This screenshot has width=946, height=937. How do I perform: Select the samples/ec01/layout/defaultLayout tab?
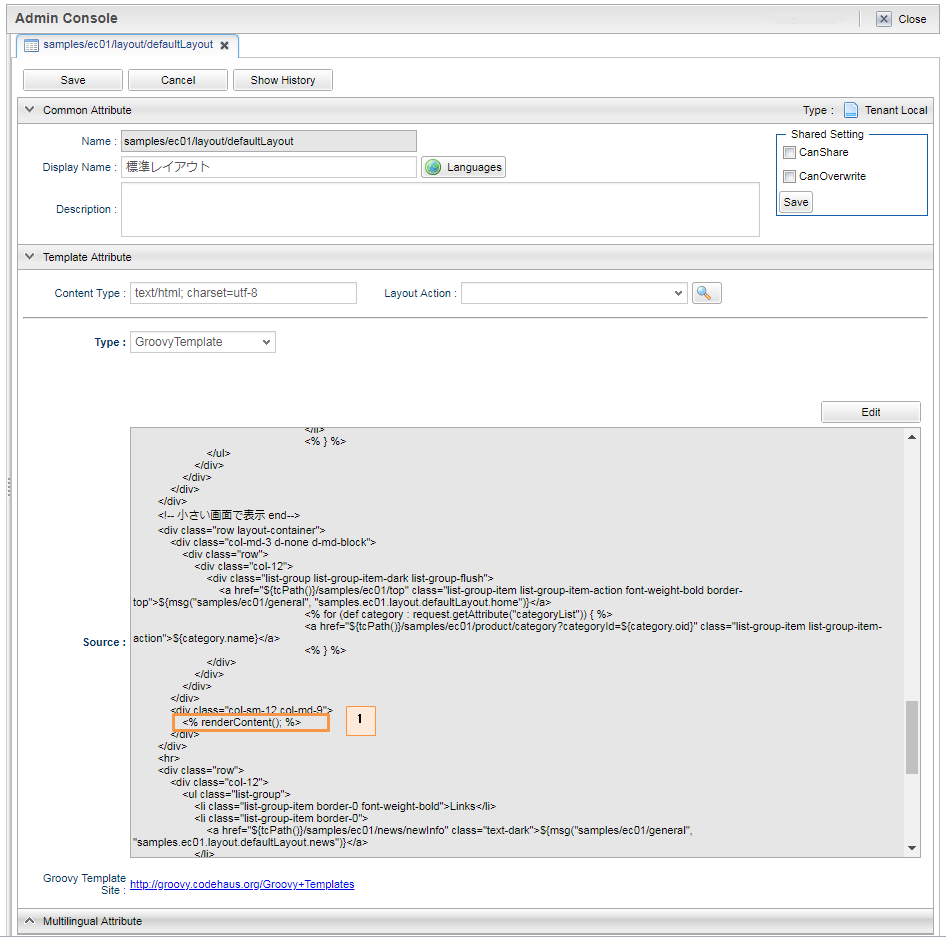[x=128, y=45]
